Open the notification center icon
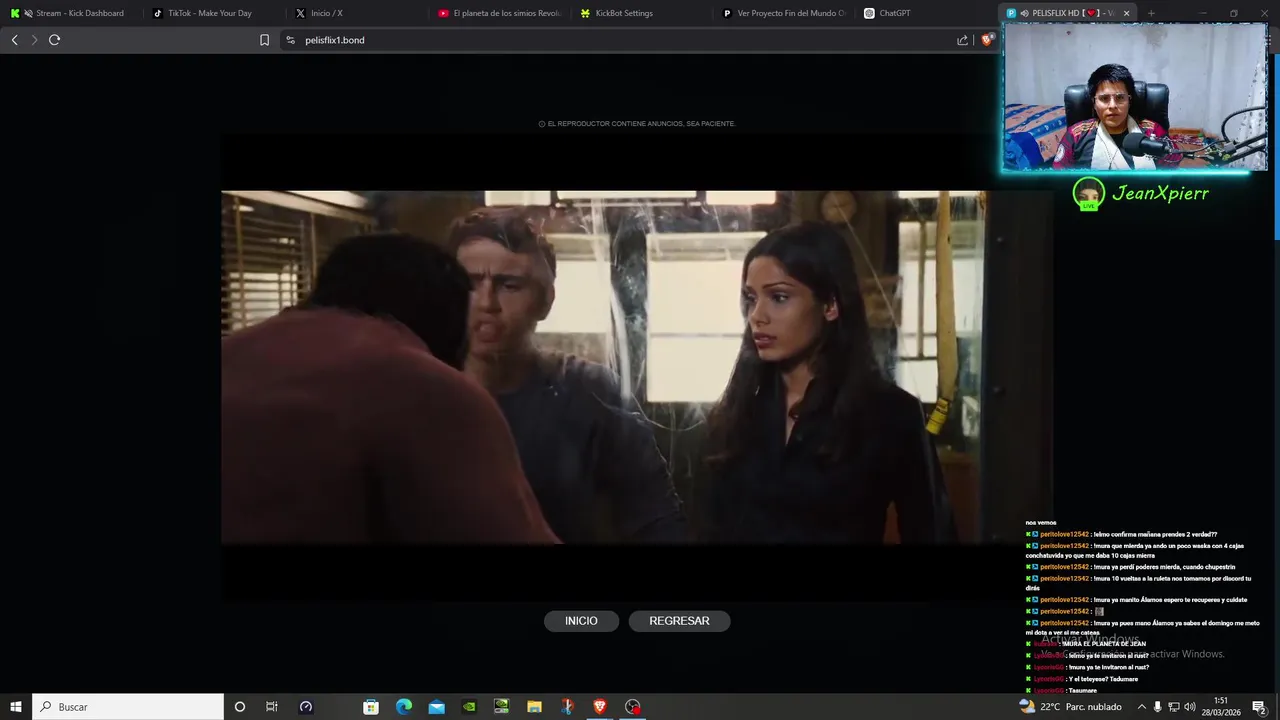This screenshot has height=720, width=1280. click(x=1260, y=706)
